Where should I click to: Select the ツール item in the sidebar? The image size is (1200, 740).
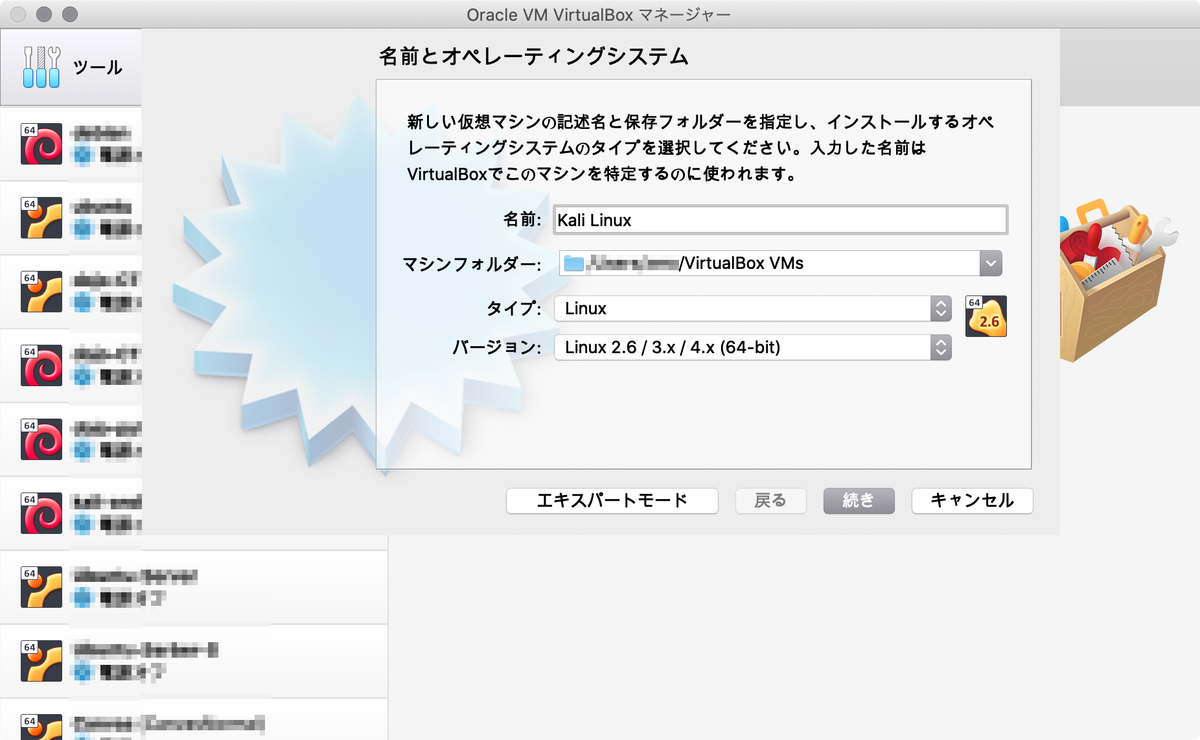pyautogui.click(x=70, y=67)
